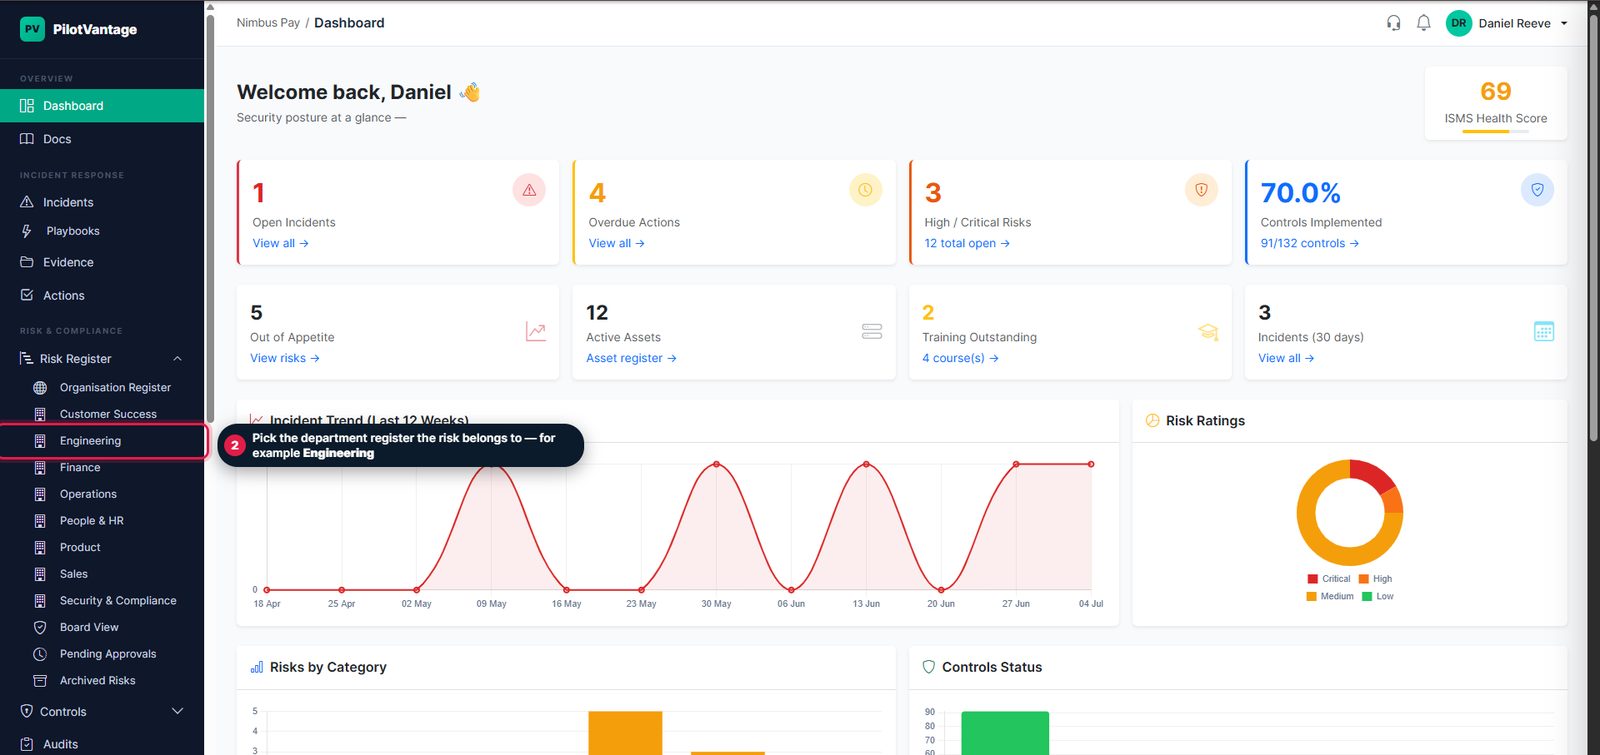Click the High orange legend swatch
This screenshot has width=1600, height=755.
pyautogui.click(x=1364, y=579)
